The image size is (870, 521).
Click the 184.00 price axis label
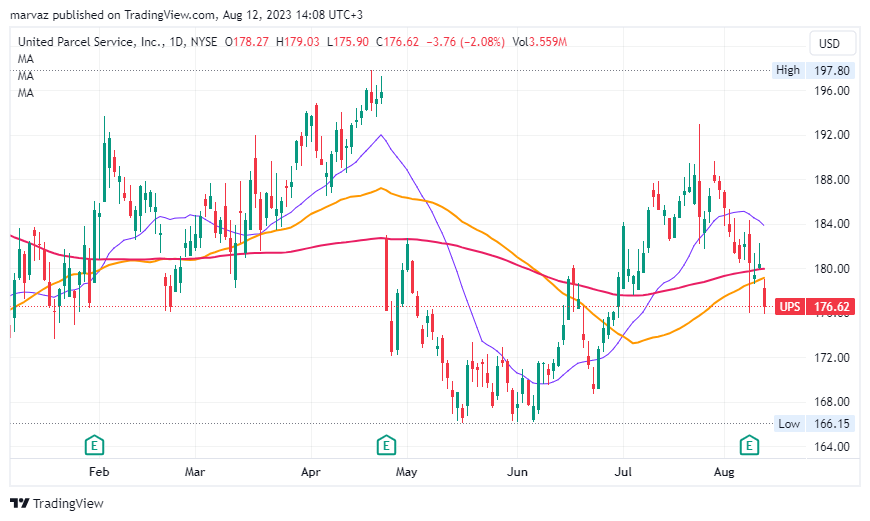[x=832, y=224]
